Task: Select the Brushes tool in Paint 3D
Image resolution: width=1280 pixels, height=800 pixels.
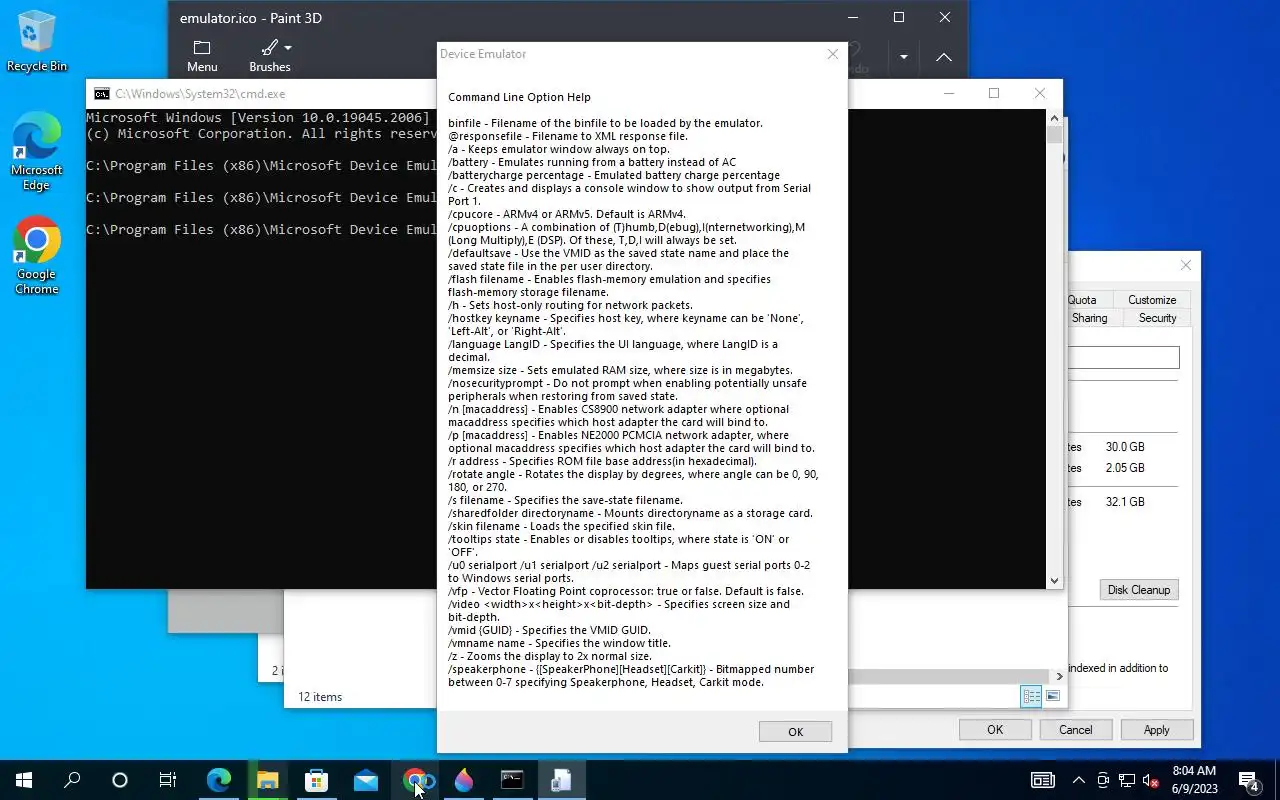Action: [269, 57]
